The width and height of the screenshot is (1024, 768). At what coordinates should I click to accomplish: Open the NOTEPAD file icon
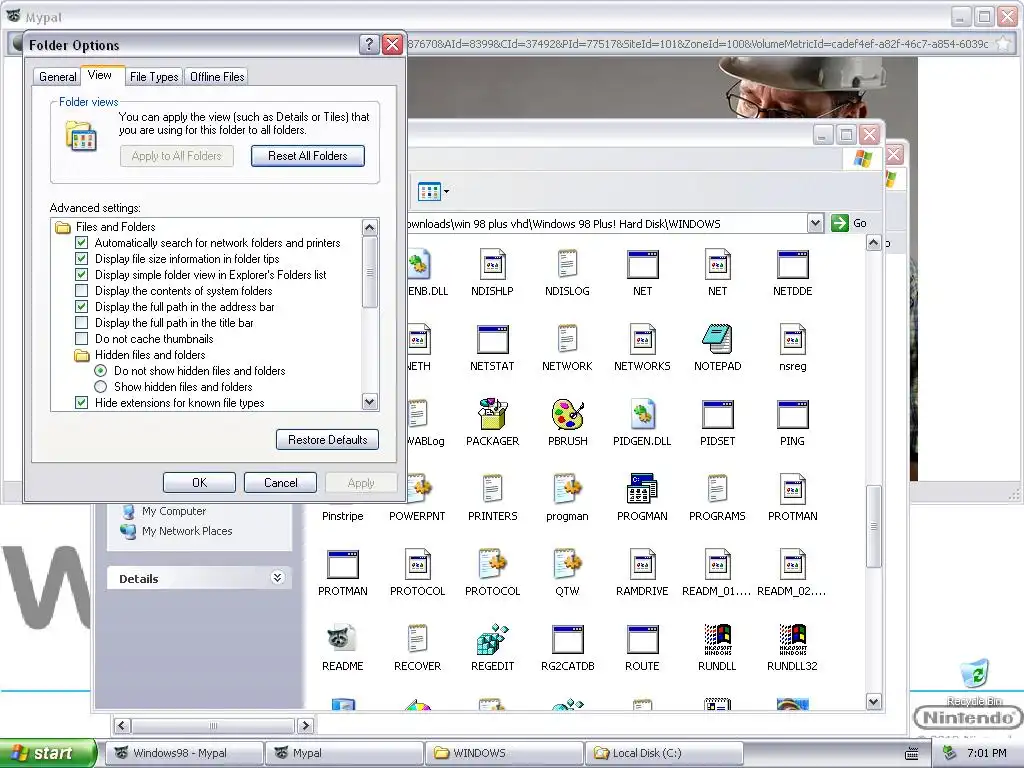(717, 340)
